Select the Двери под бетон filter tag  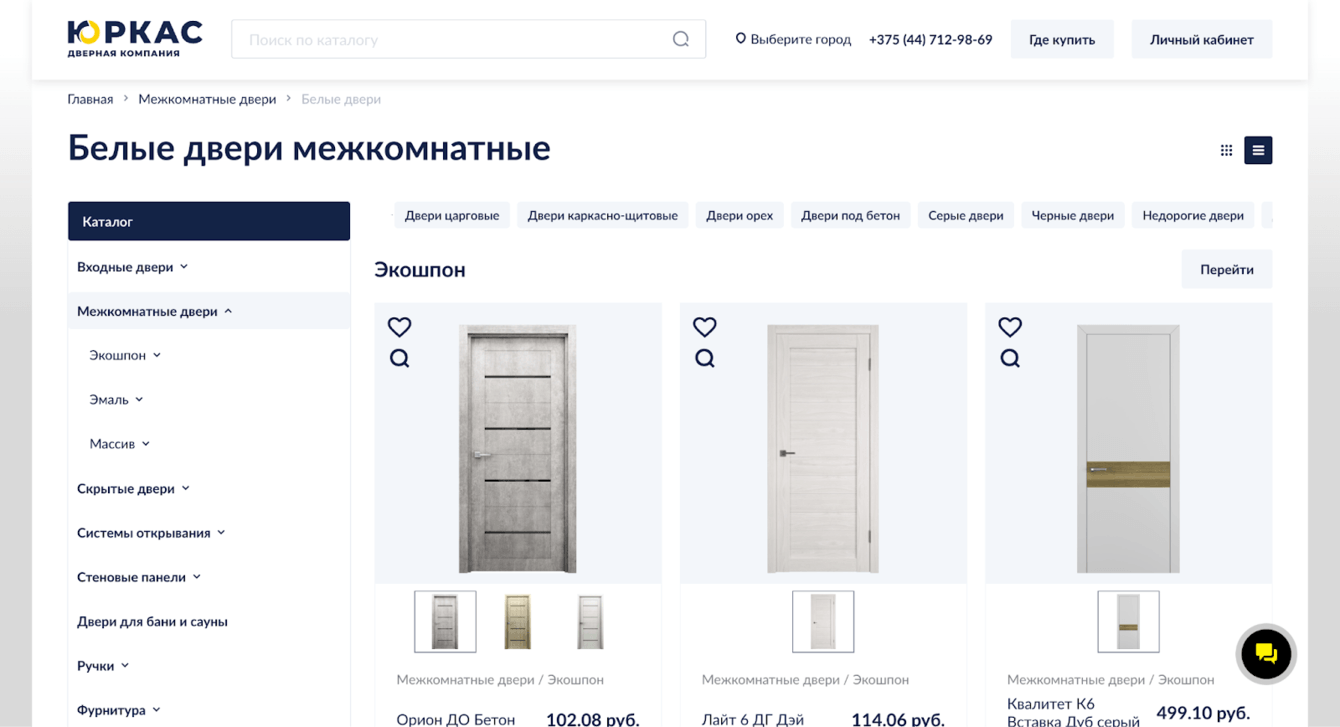(850, 215)
